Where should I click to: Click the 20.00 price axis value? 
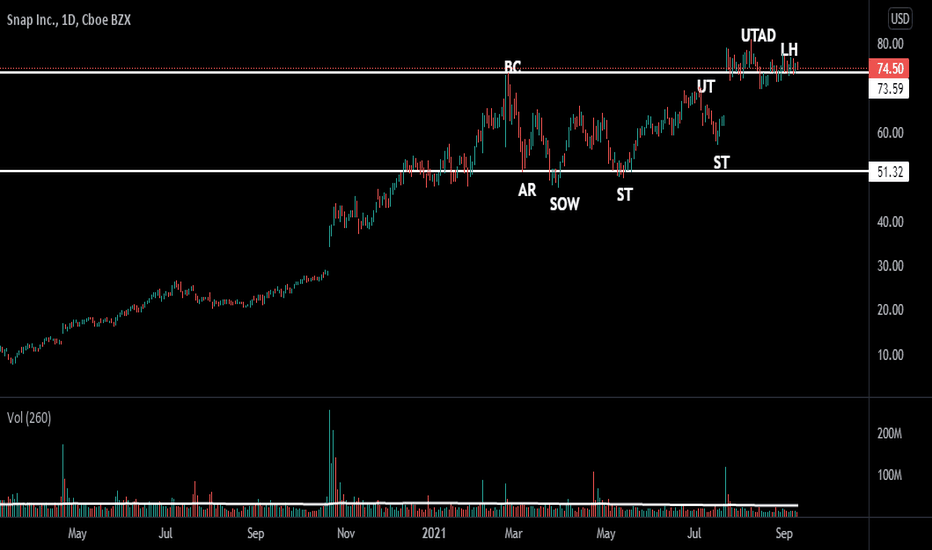[890, 310]
